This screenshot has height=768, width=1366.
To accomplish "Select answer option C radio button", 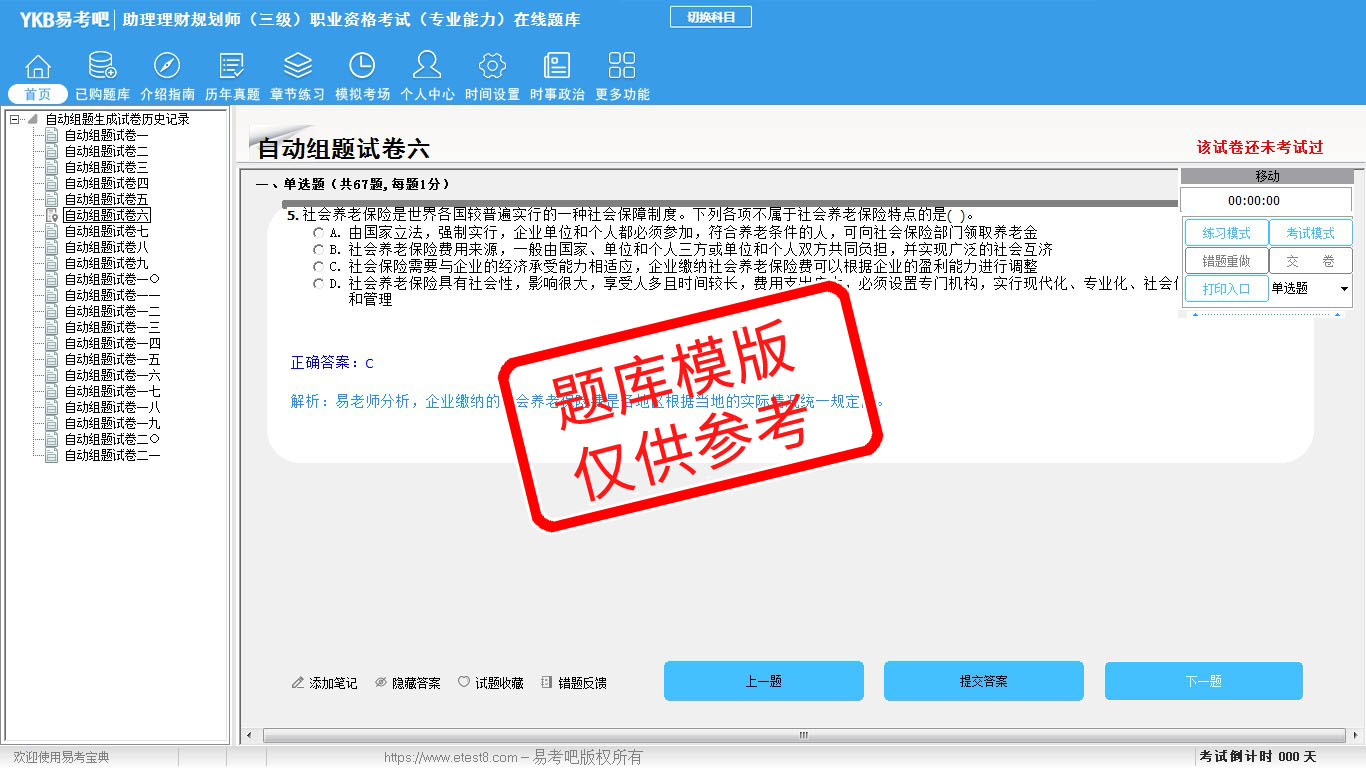I will click(x=319, y=267).
